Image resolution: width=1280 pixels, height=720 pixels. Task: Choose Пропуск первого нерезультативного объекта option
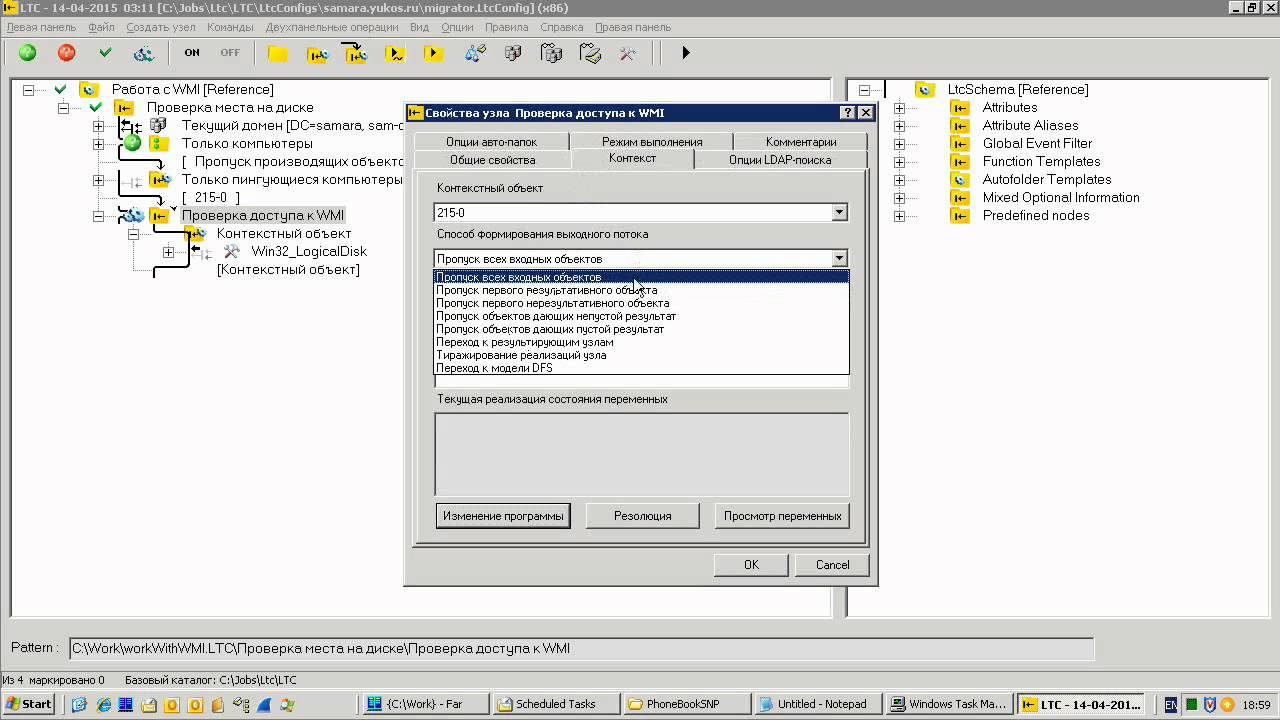point(641,303)
